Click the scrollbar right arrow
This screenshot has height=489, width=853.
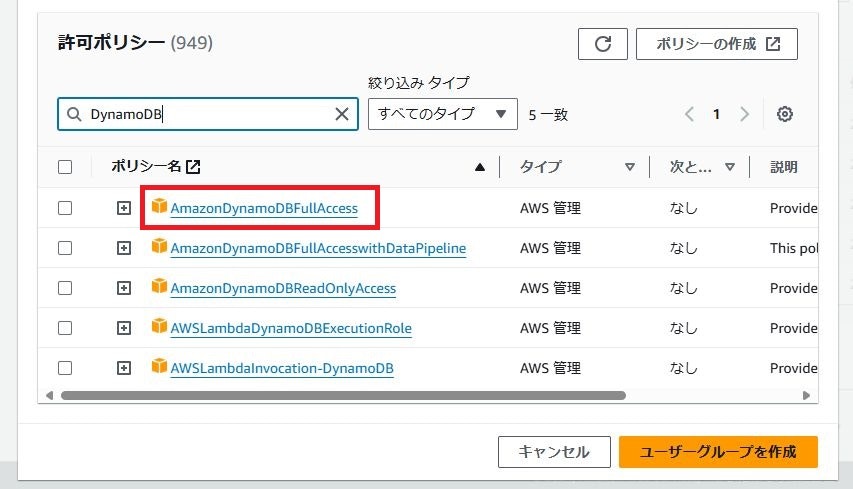click(x=806, y=395)
